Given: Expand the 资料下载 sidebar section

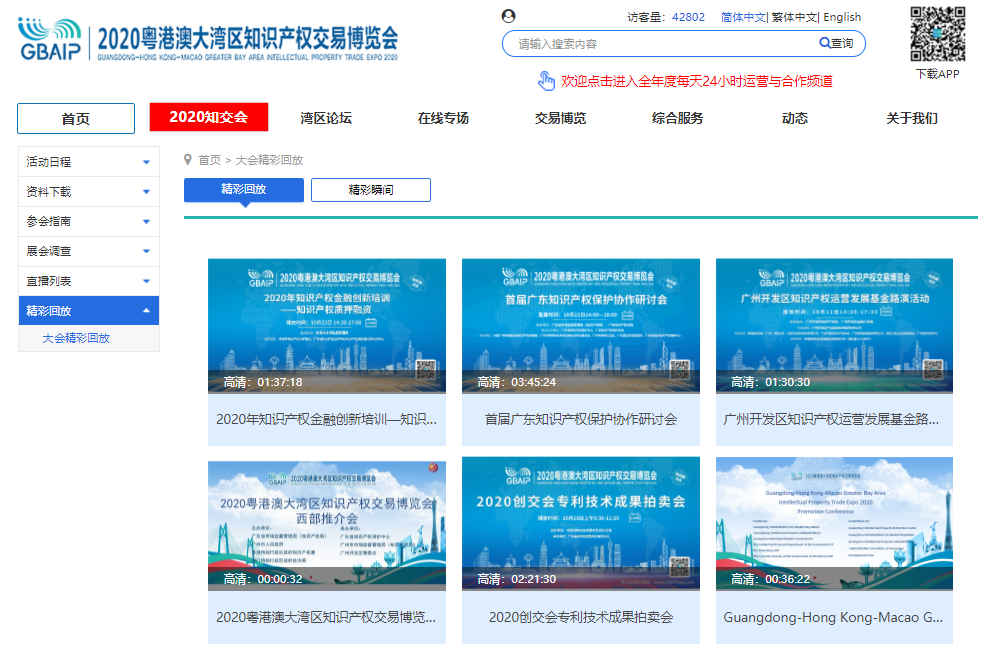Looking at the screenshot, I should tap(146, 192).
